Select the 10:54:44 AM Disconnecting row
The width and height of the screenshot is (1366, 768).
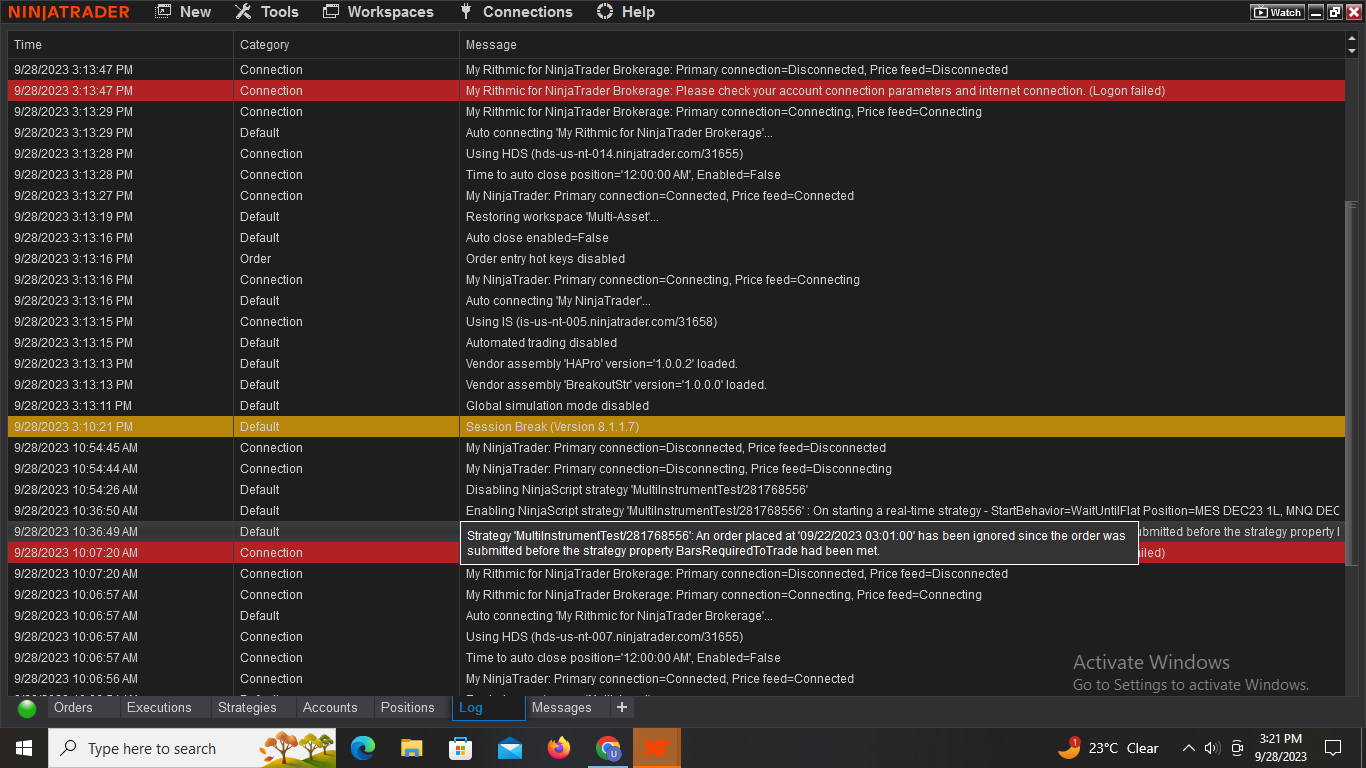click(676, 469)
